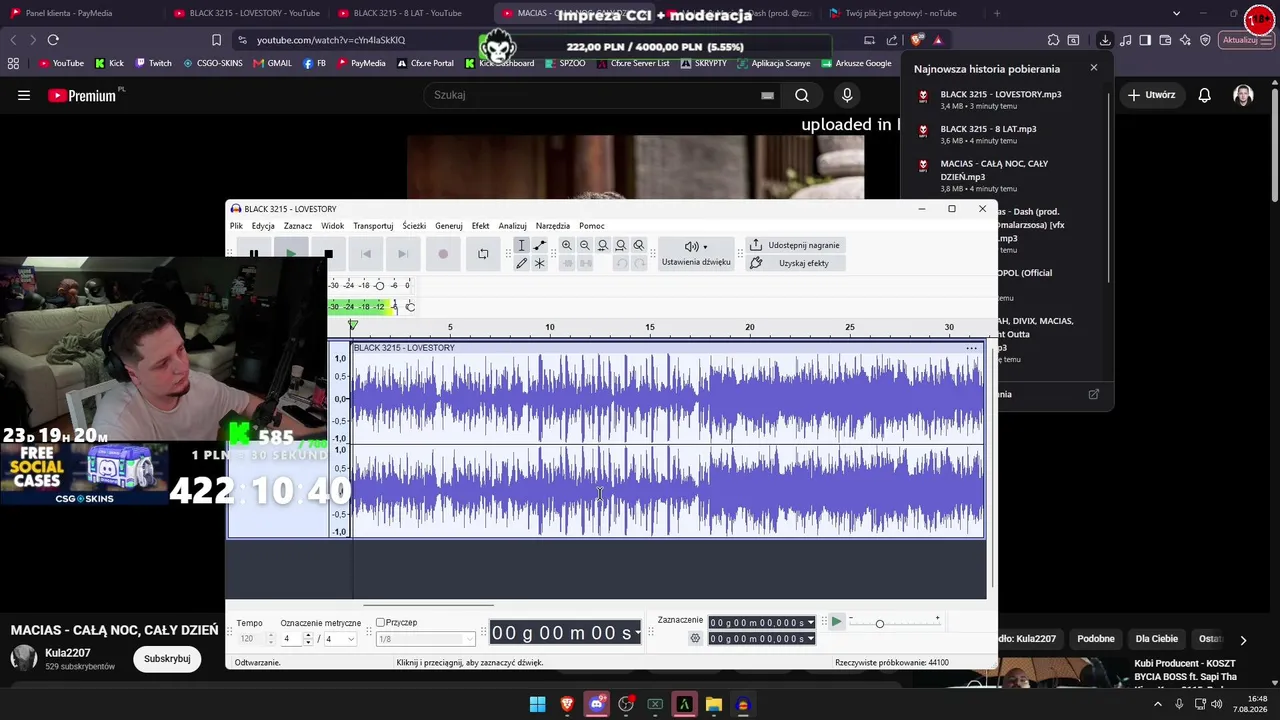This screenshot has width=1280, height=720.
Task: Select the Draw (pencil) tool
Action: [521, 263]
